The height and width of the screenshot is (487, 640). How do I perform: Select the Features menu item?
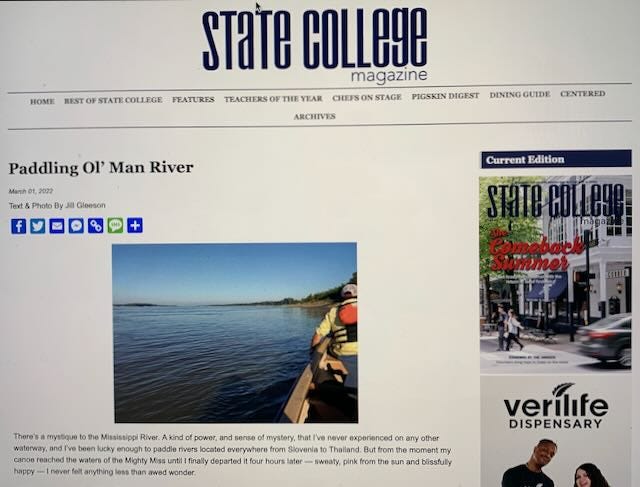tap(193, 100)
